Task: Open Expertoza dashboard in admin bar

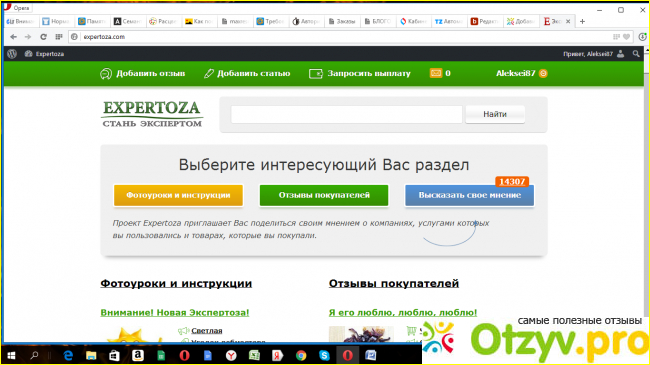Action: (x=44, y=54)
